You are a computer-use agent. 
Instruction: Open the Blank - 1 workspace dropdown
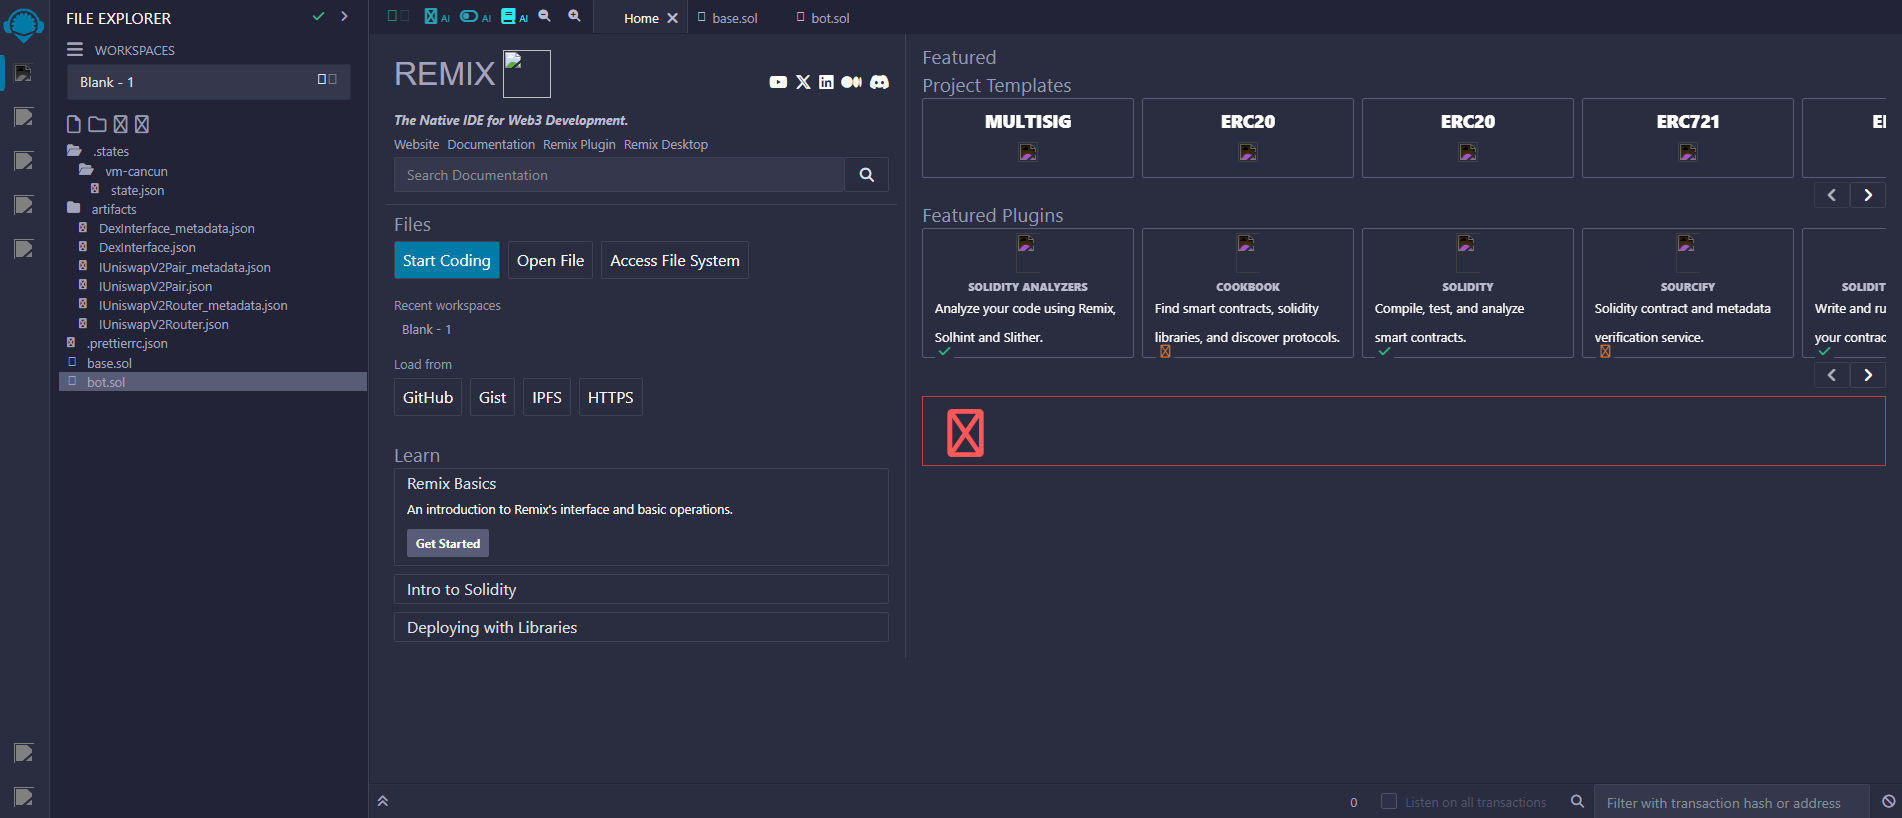pyautogui.click(x=209, y=82)
